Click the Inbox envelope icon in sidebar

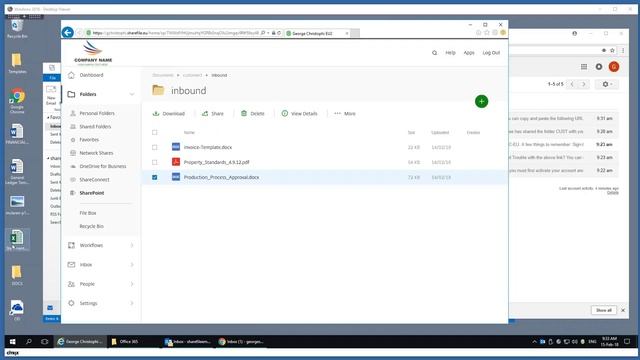coord(71,264)
